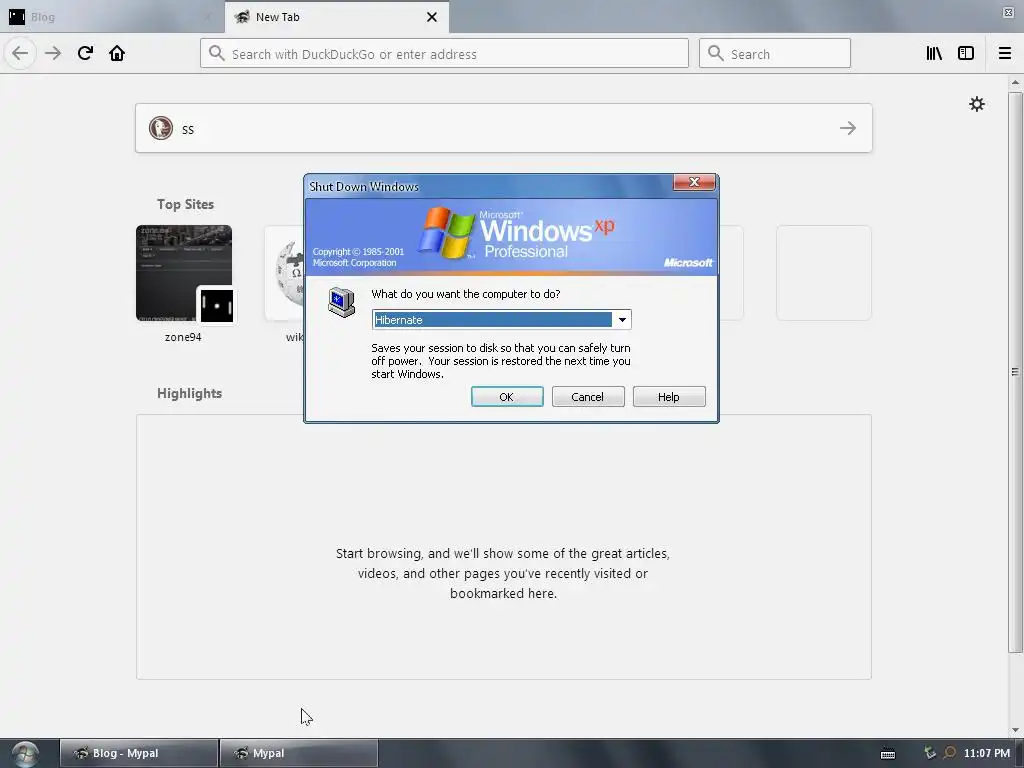Close the New Tab tab
This screenshot has height=768, width=1024.
click(x=432, y=17)
